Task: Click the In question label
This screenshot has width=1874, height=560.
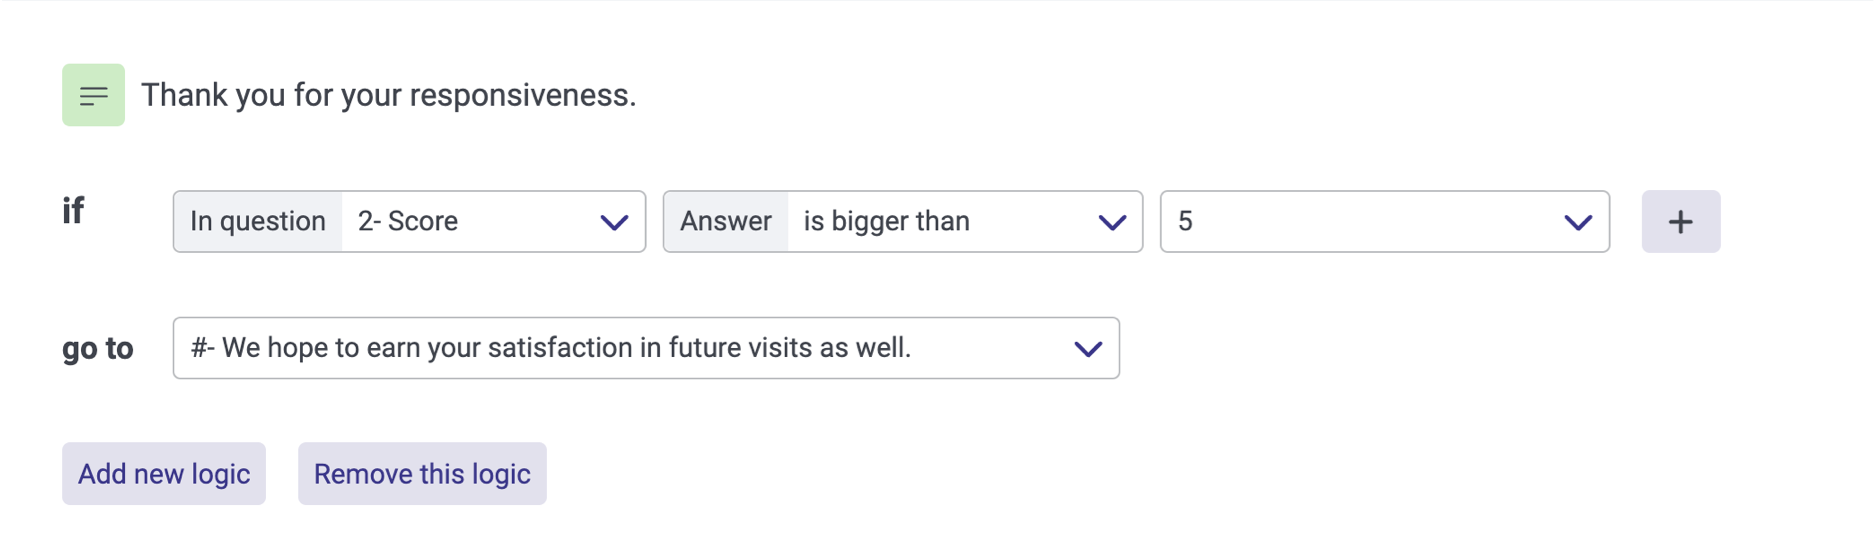Action: [258, 222]
